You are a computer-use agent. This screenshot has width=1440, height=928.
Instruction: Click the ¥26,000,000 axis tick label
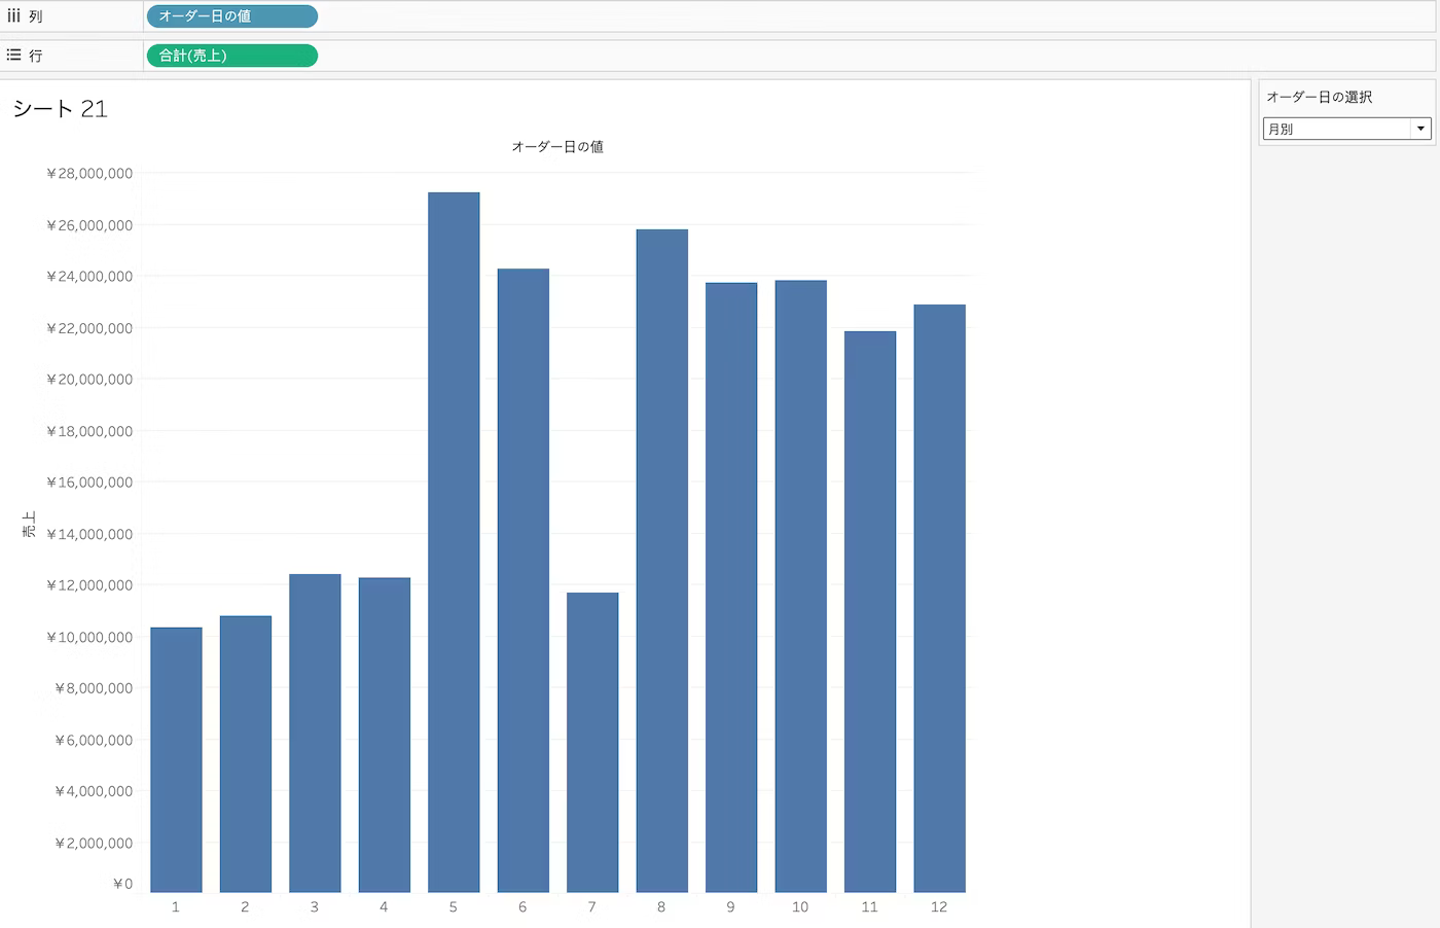pos(89,225)
